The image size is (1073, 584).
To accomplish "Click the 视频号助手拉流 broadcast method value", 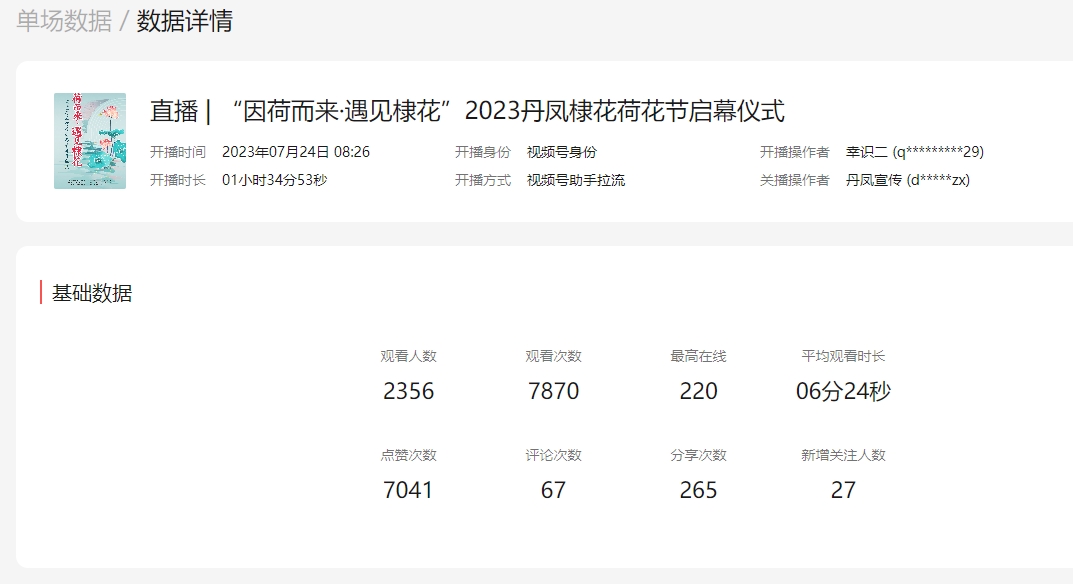I will click(x=575, y=180).
